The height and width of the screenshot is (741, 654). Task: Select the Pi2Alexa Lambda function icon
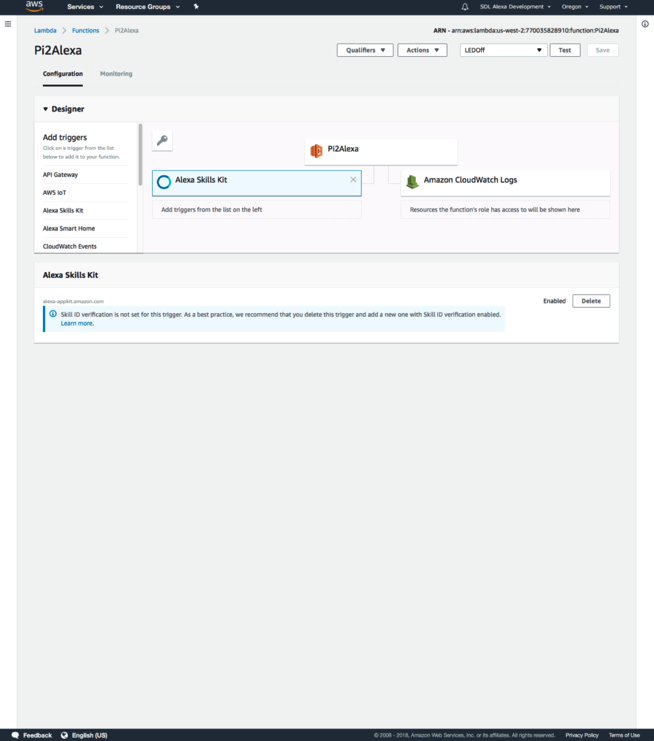pyautogui.click(x=316, y=150)
